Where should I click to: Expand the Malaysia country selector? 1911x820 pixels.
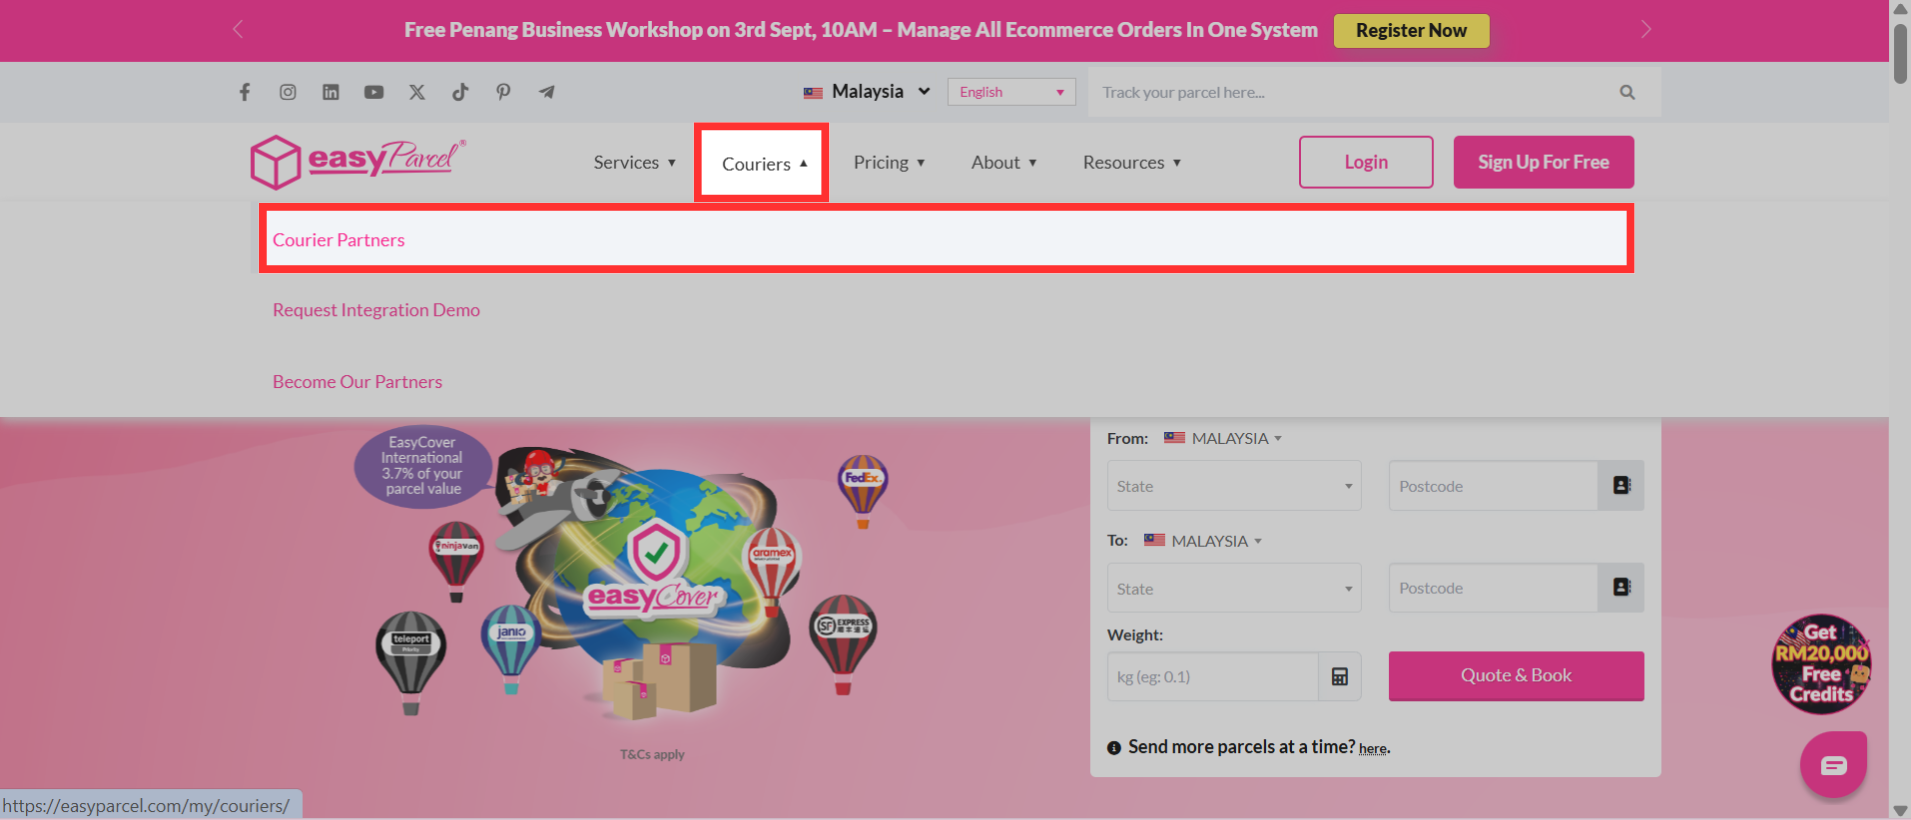tap(867, 92)
